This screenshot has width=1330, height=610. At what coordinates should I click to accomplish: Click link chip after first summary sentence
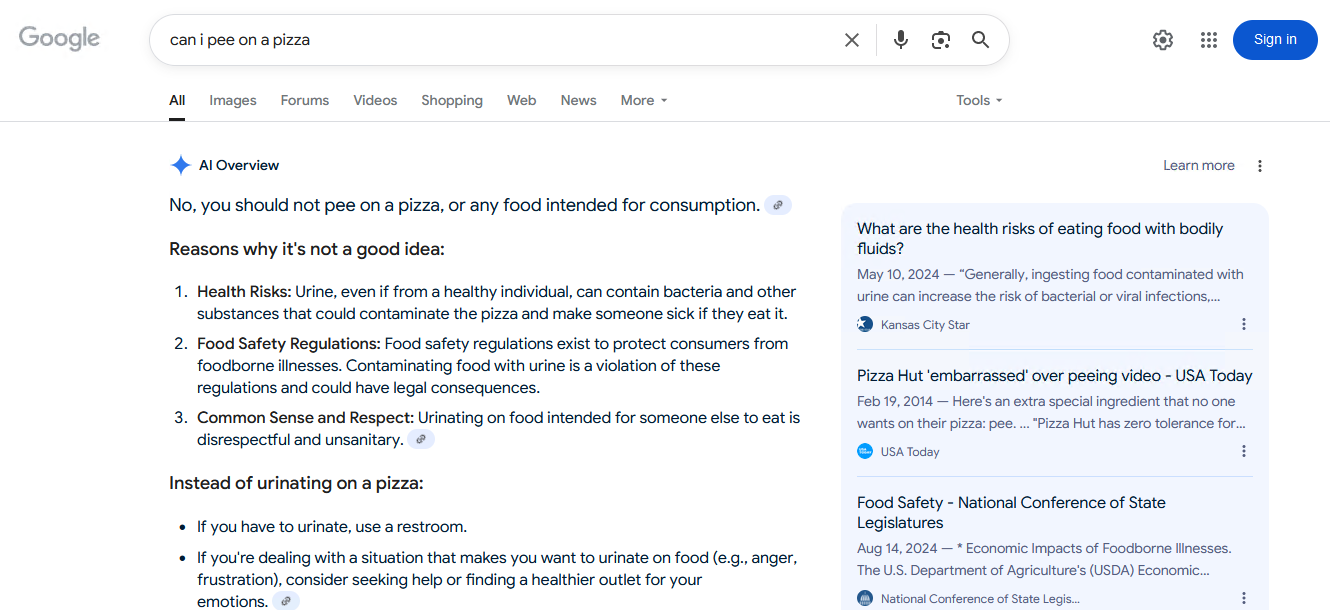(x=778, y=205)
